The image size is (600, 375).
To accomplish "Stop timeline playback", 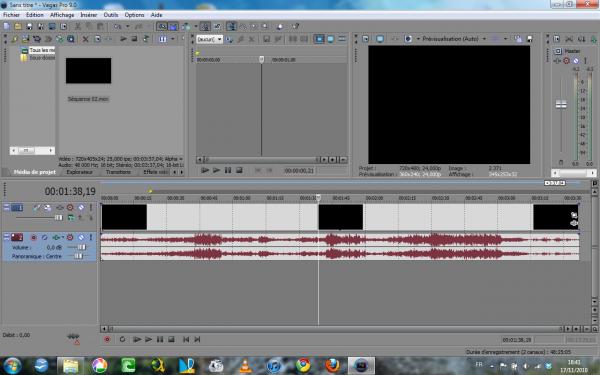I will point(171,339).
